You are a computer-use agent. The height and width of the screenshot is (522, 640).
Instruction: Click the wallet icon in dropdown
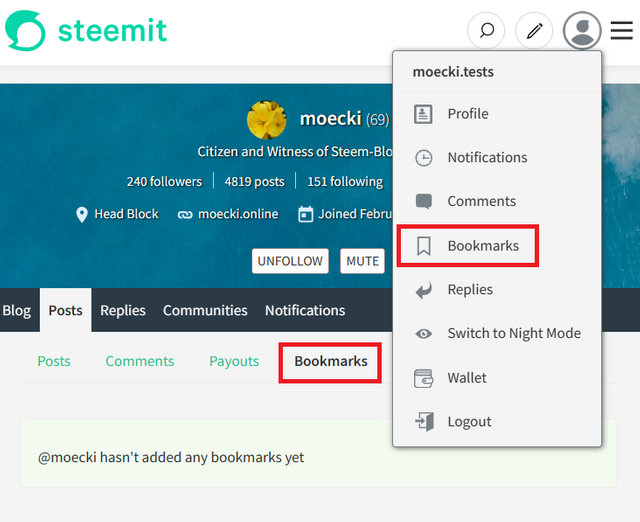(424, 378)
